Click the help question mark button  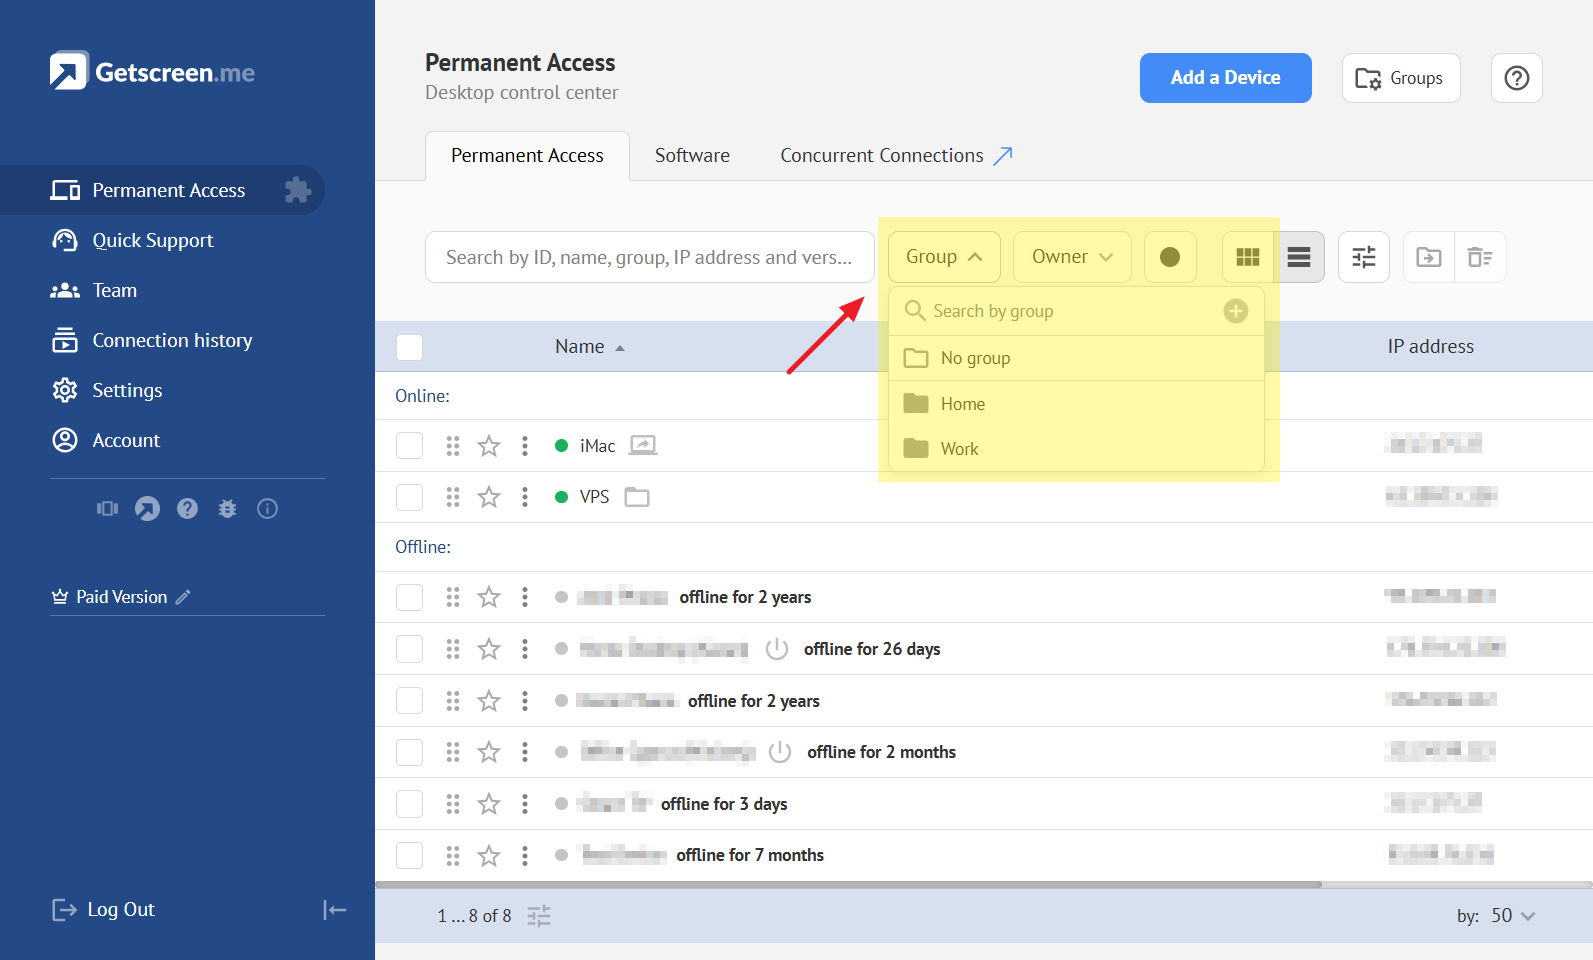pyautogui.click(x=1516, y=78)
